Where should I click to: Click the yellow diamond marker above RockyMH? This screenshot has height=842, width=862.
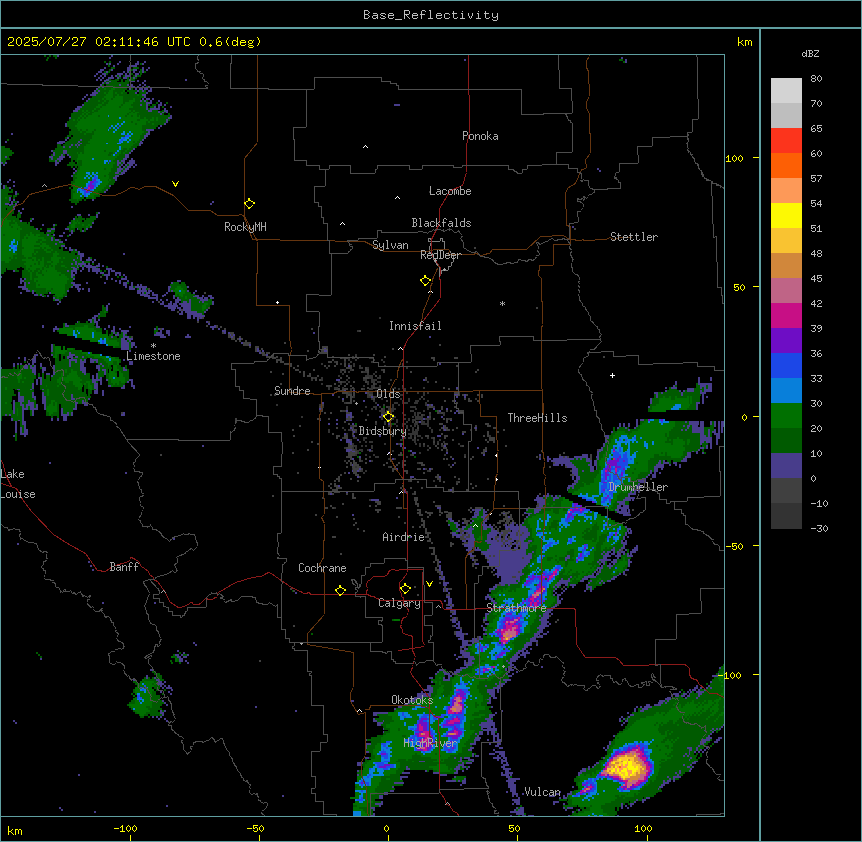(250, 204)
